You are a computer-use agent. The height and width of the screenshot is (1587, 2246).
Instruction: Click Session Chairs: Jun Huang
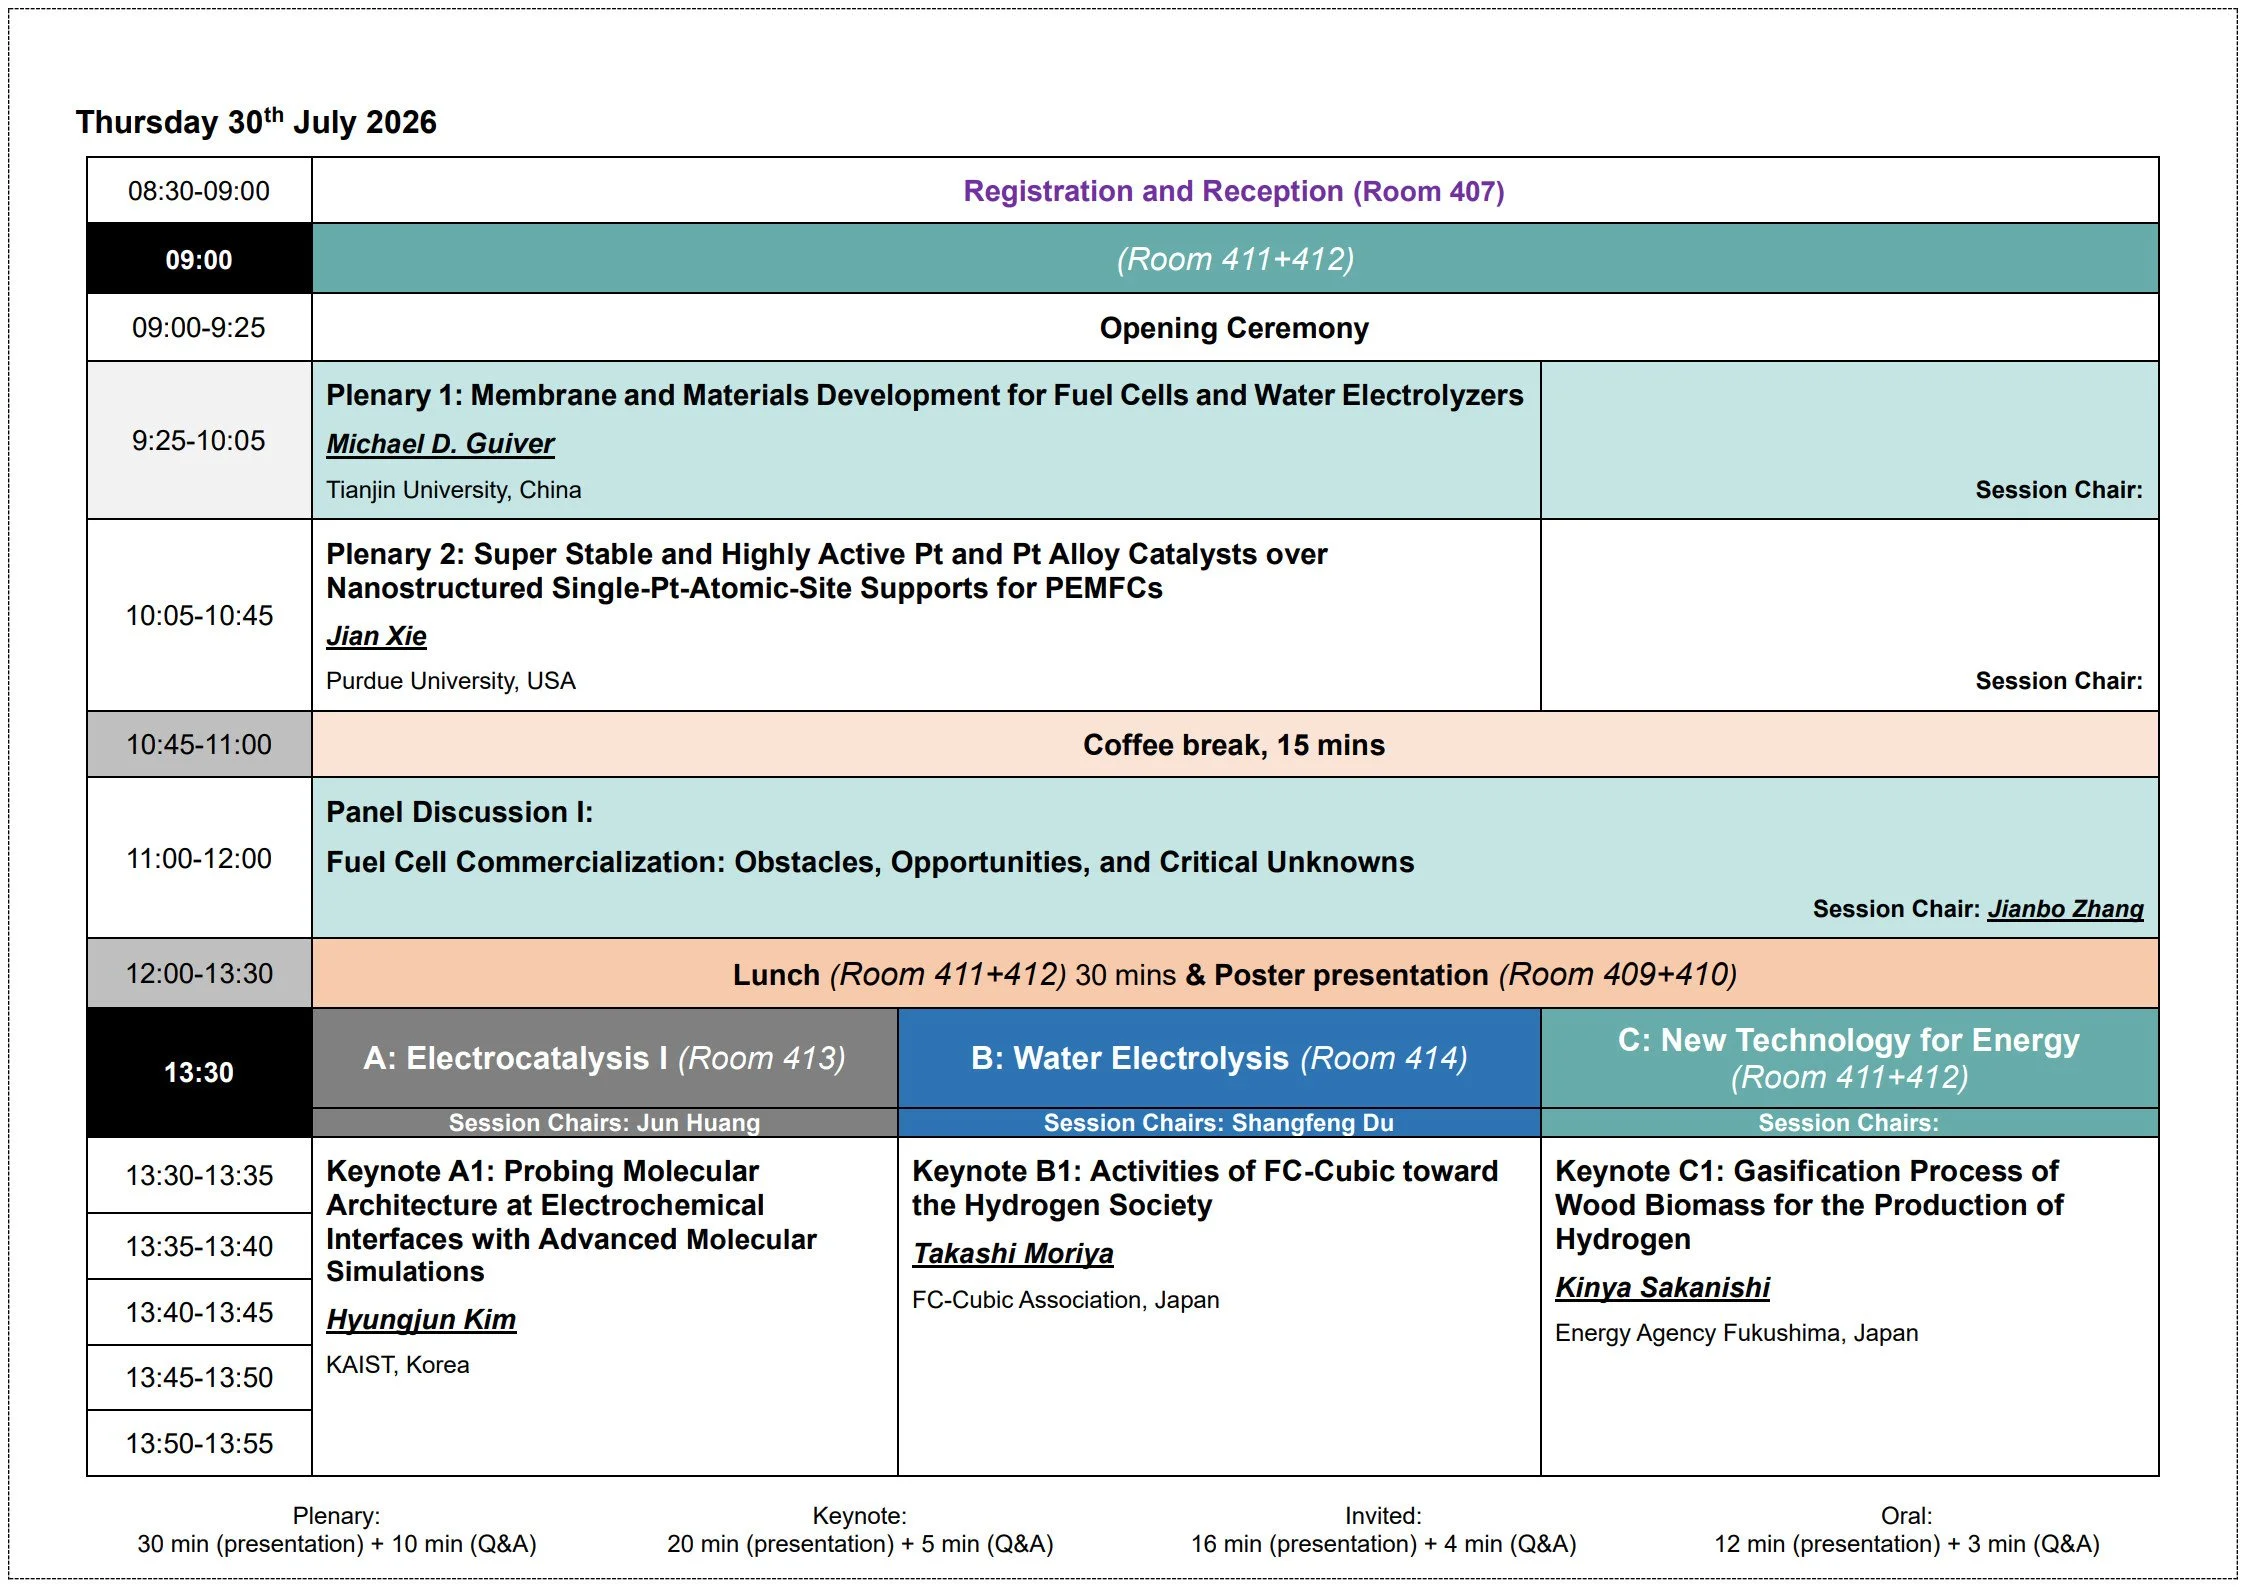coord(605,1123)
